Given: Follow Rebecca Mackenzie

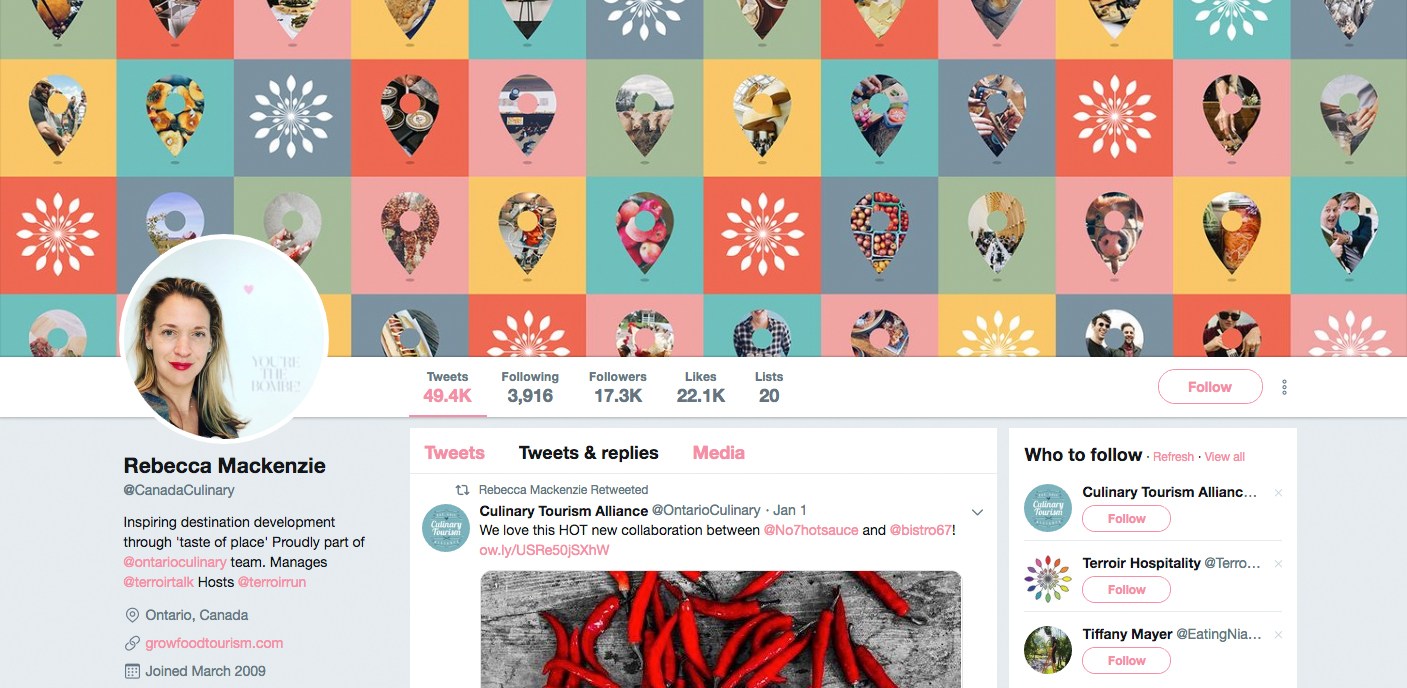Looking at the screenshot, I should (x=1210, y=387).
